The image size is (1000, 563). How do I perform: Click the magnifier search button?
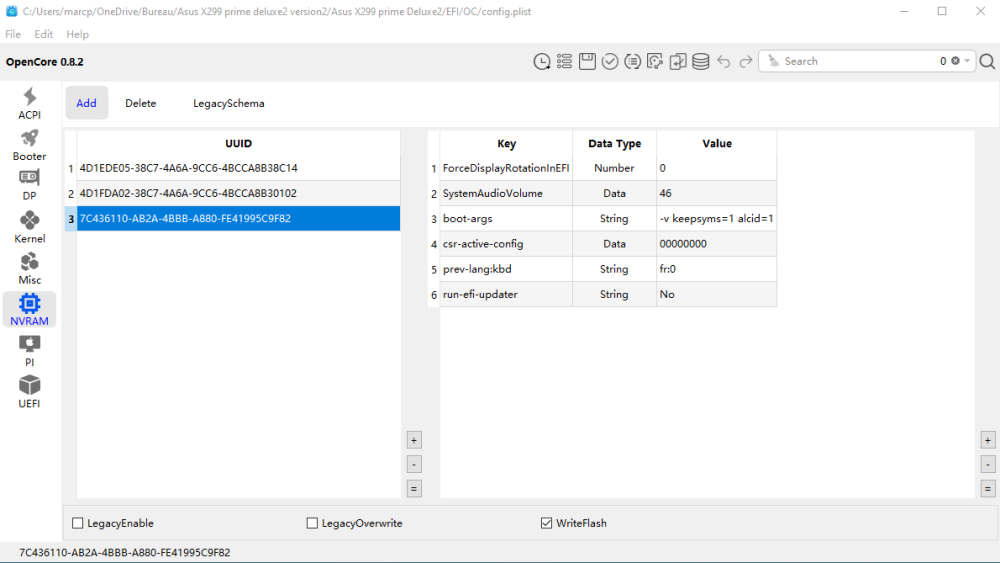(x=987, y=61)
